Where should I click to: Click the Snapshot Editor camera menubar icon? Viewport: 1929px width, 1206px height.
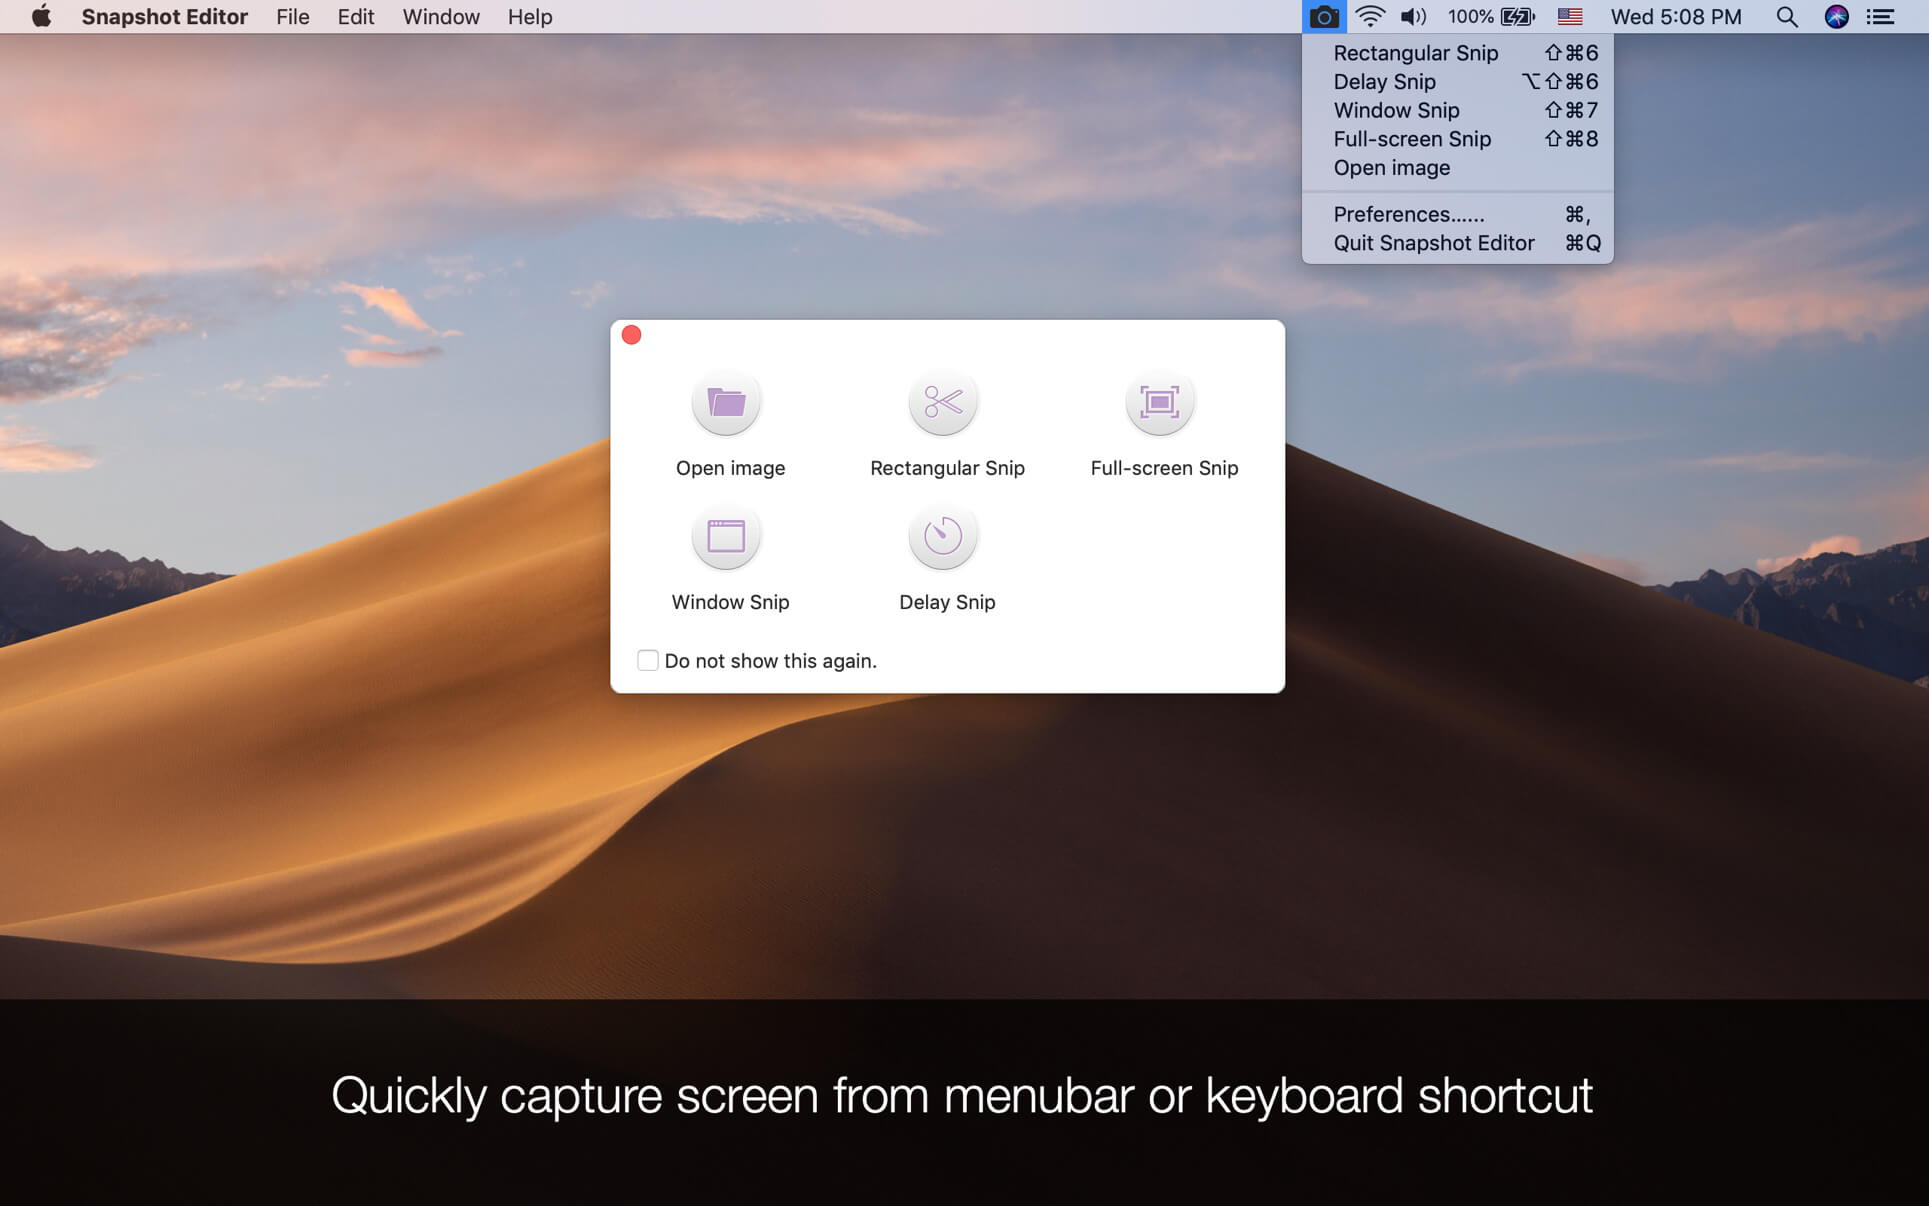(1323, 16)
